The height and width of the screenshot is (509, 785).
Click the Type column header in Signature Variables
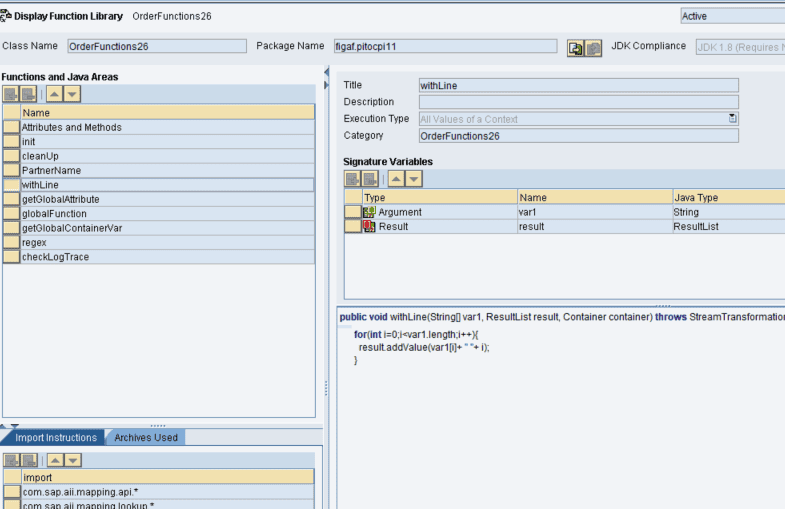click(x=440, y=197)
